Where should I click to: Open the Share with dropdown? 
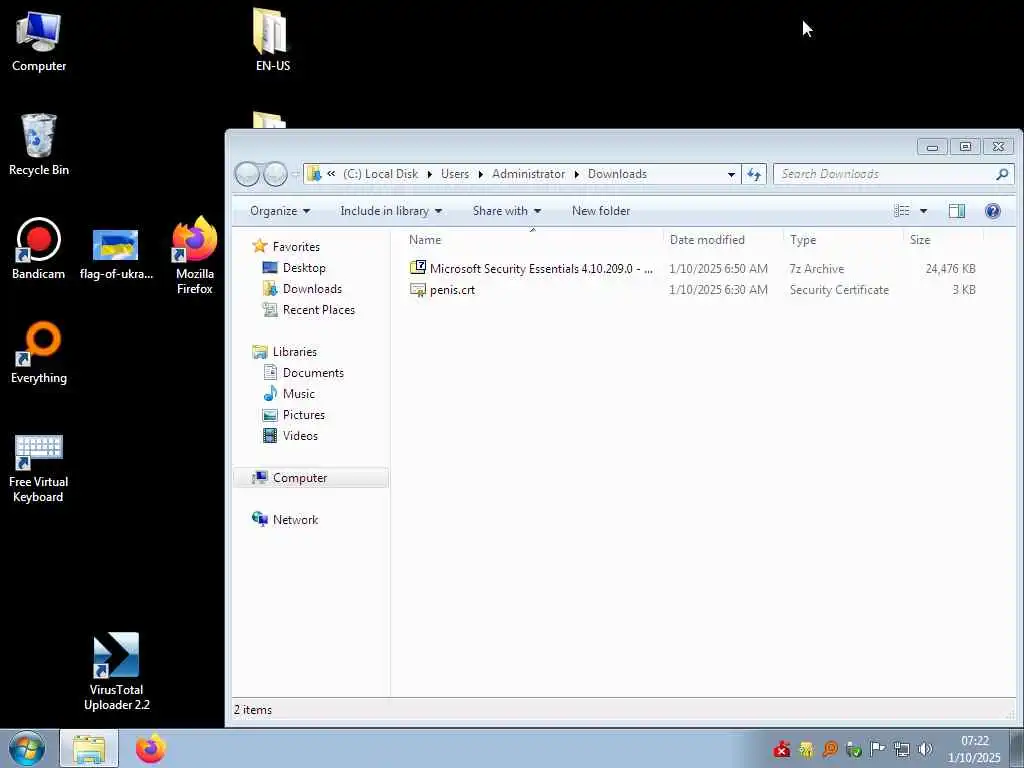(506, 210)
